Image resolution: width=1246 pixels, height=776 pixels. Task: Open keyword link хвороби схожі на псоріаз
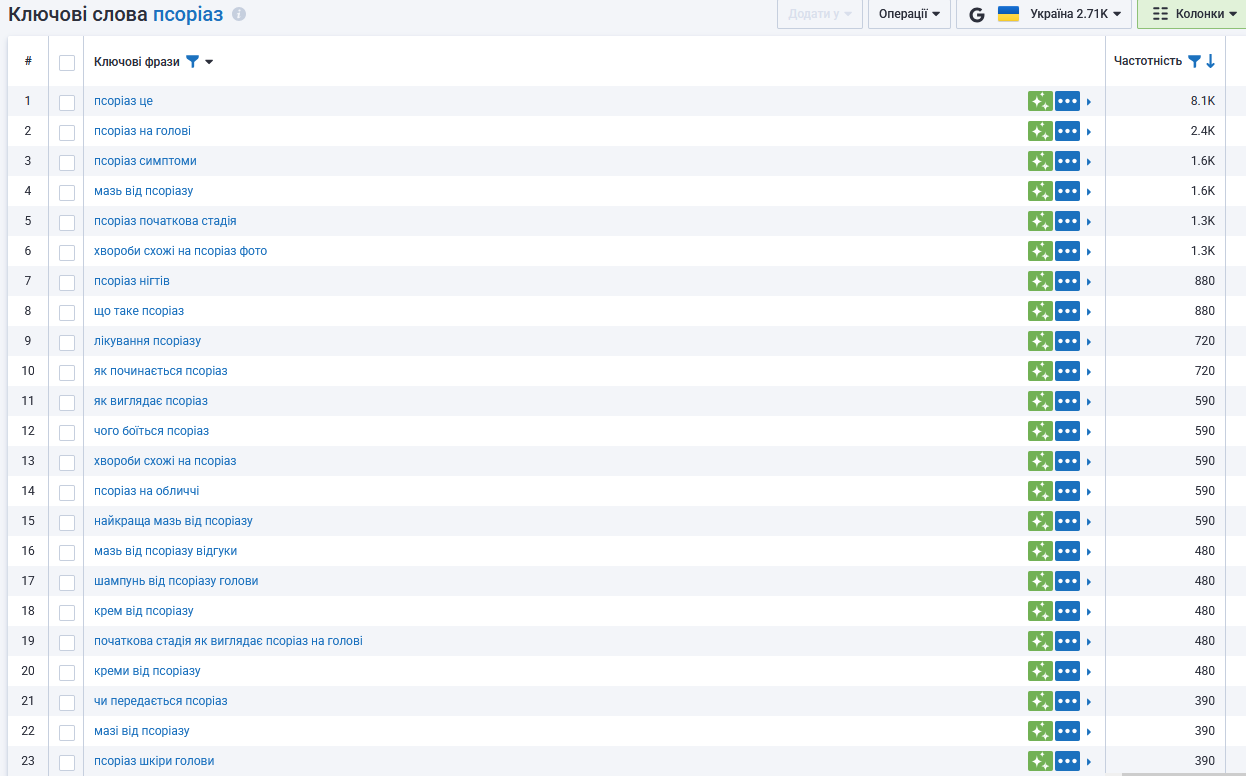tap(165, 461)
